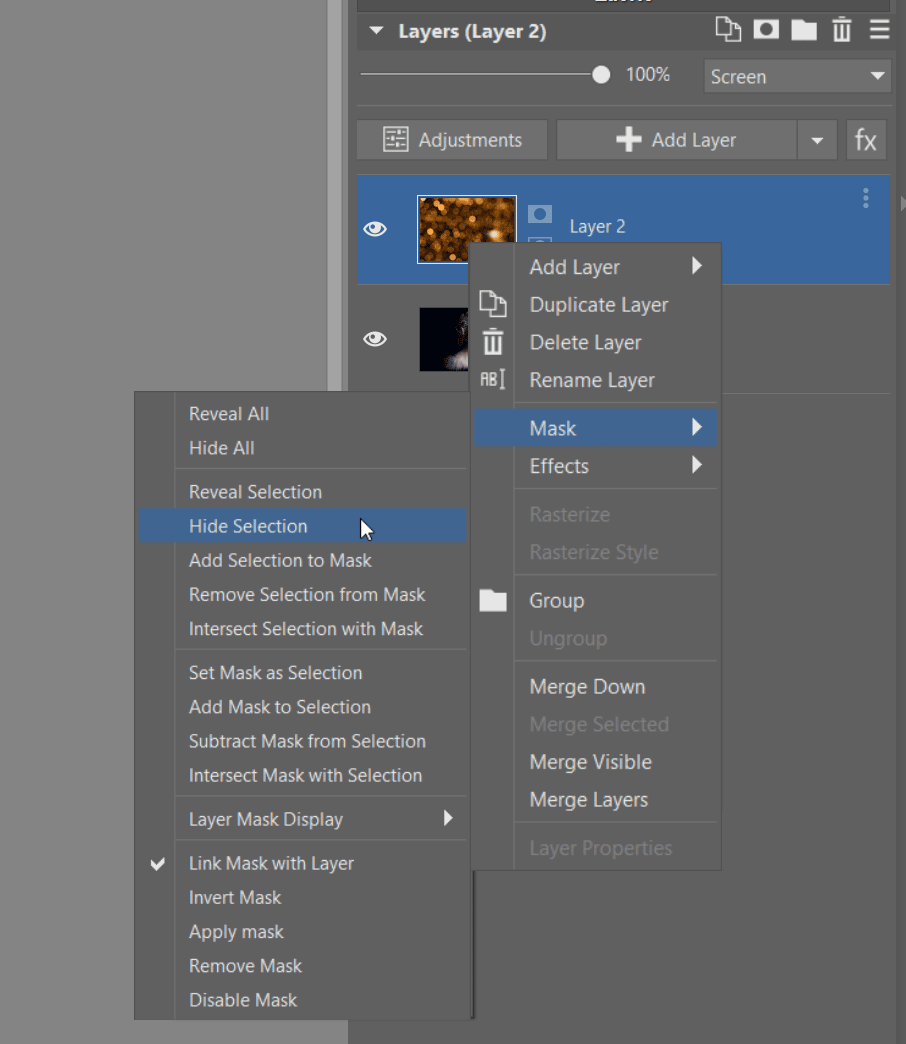Select Merge Visible
The width and height of the screenshot is (906, 1044).
coord(590,762)
